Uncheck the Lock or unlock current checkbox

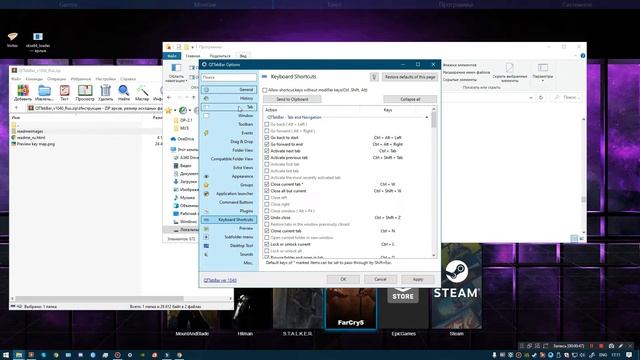(267, 244)
